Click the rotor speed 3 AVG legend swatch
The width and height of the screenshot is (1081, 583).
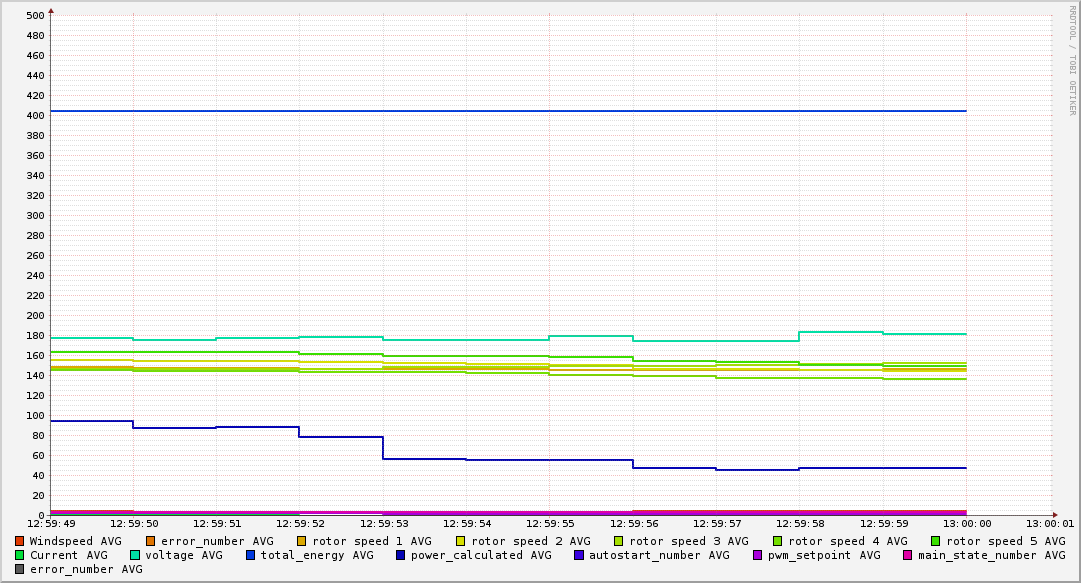point(619,541)
